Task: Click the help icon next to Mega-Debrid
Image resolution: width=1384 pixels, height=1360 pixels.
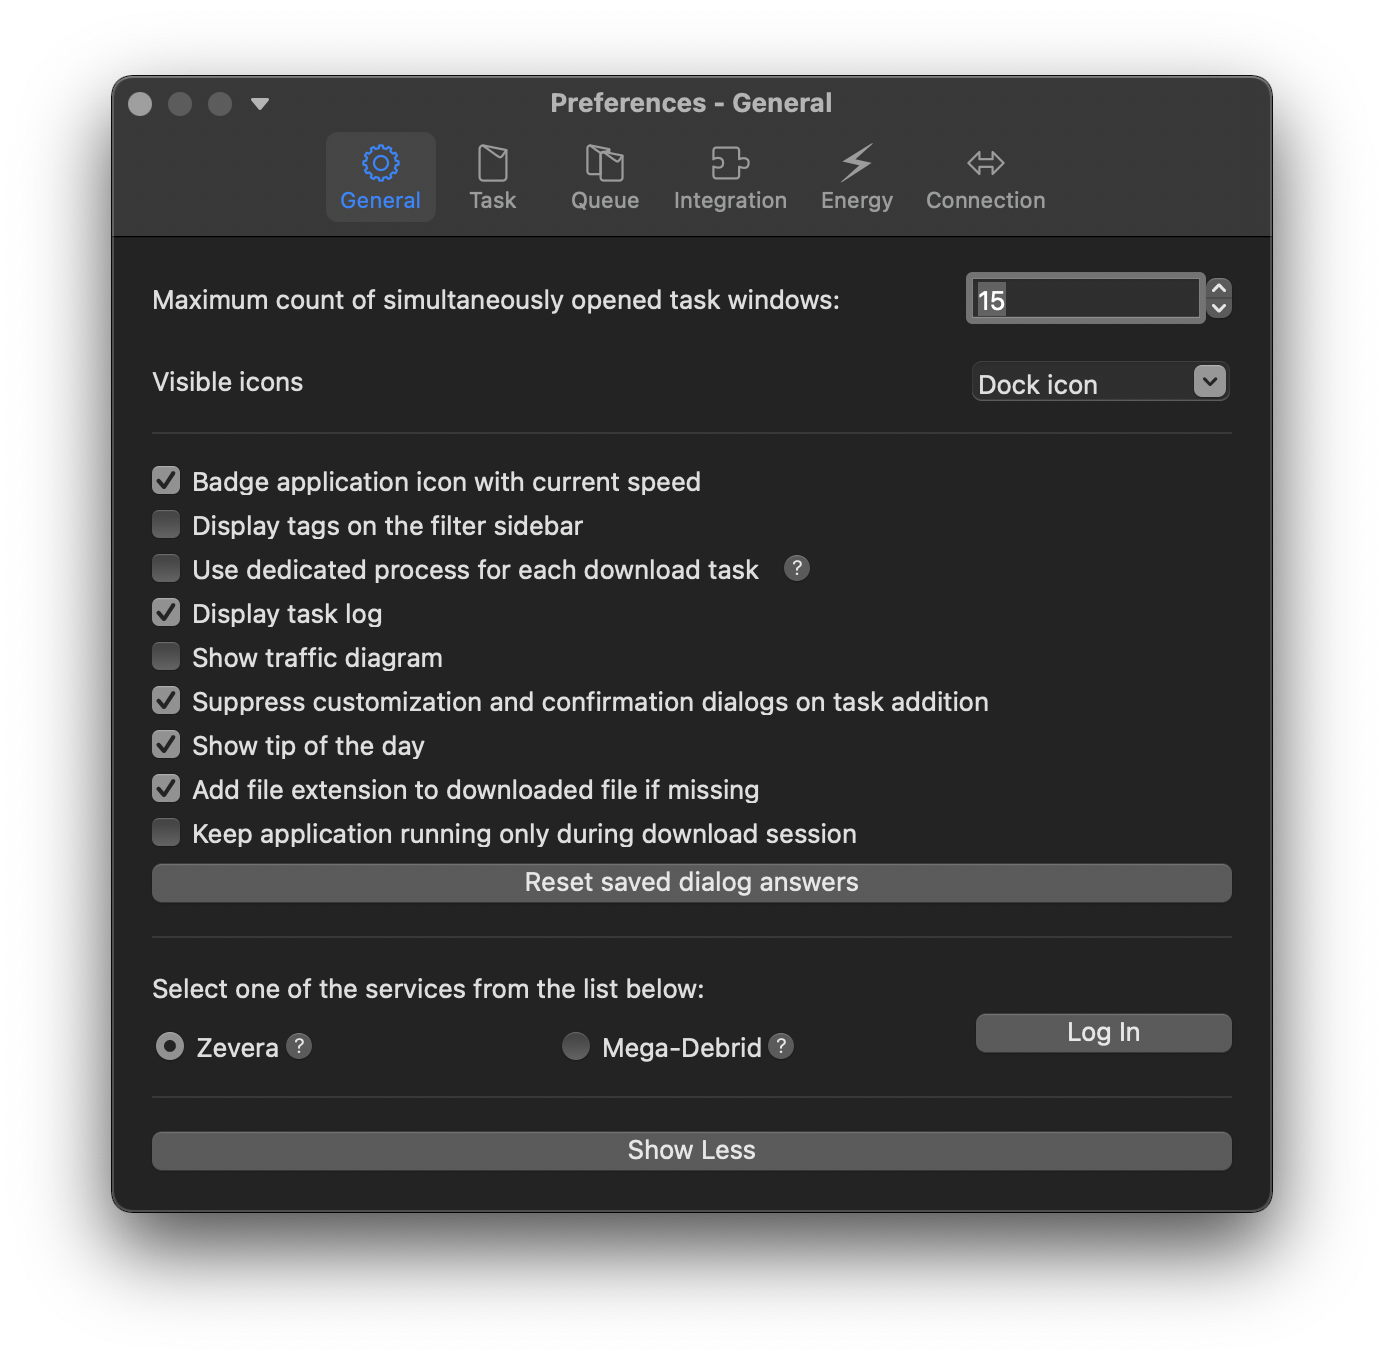Action: pos(781,1046)
